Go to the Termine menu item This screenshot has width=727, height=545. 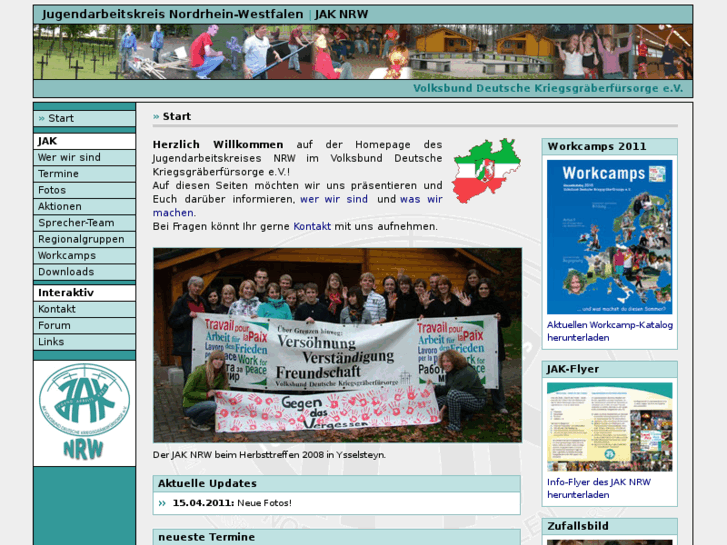[x=84, y=174]
